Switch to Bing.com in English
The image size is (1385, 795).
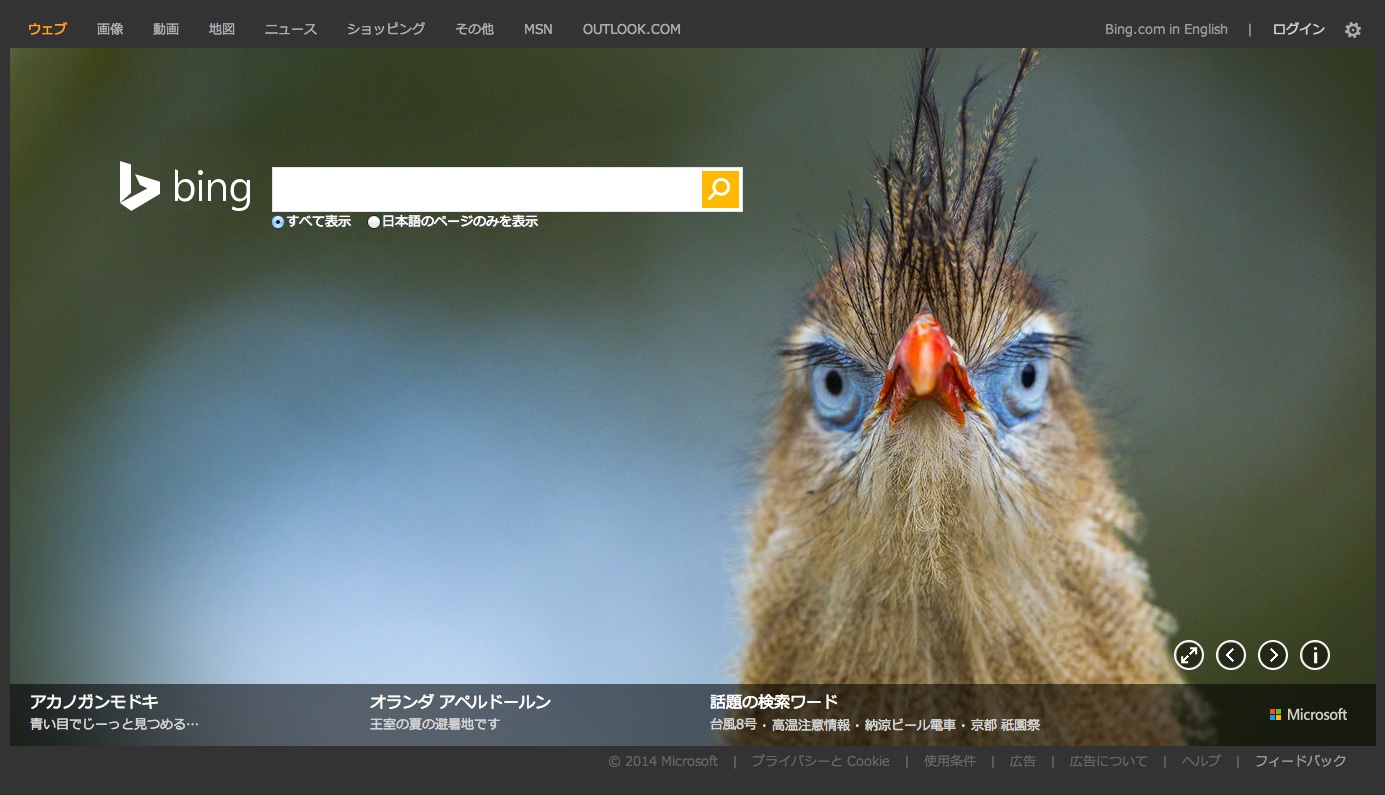tap(1165, 29)
